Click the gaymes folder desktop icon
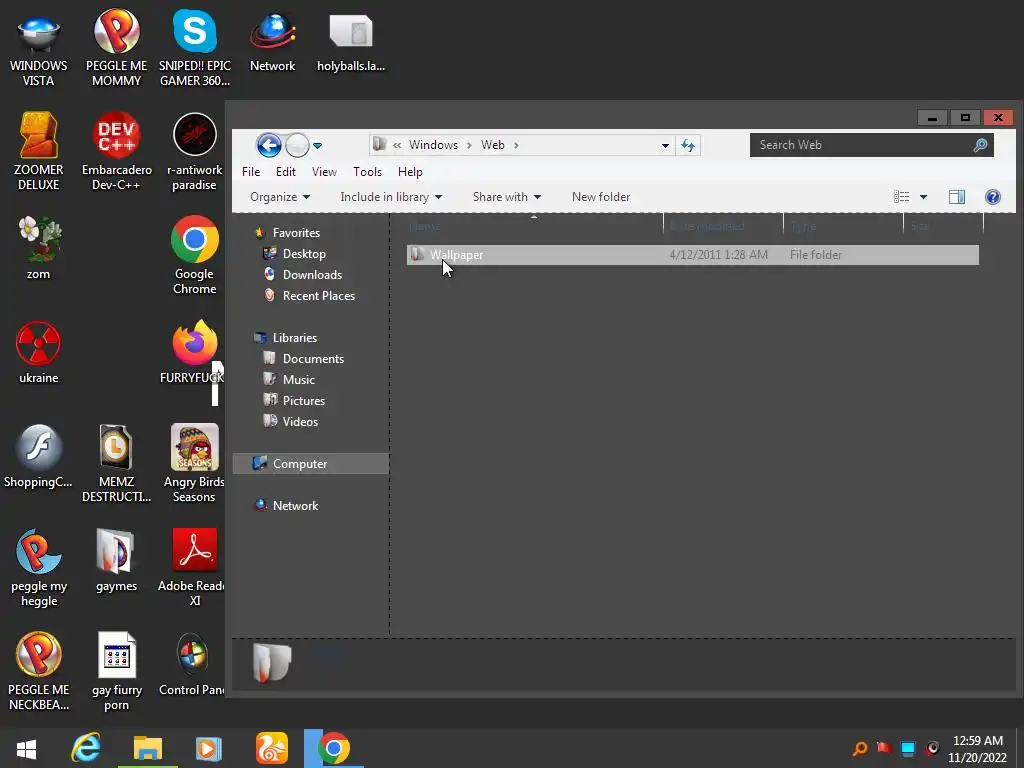1024x768 pixels. click(116, 560)
